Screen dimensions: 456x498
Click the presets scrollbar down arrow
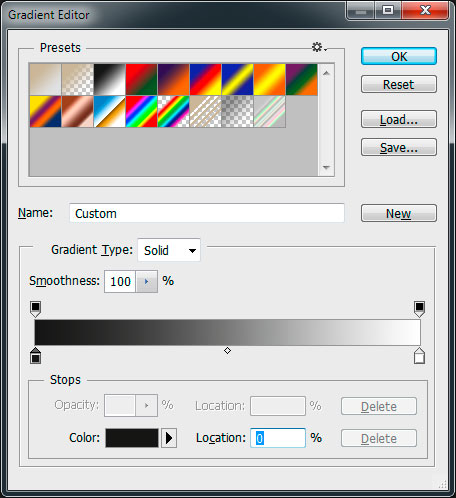(x=326, y=167)
